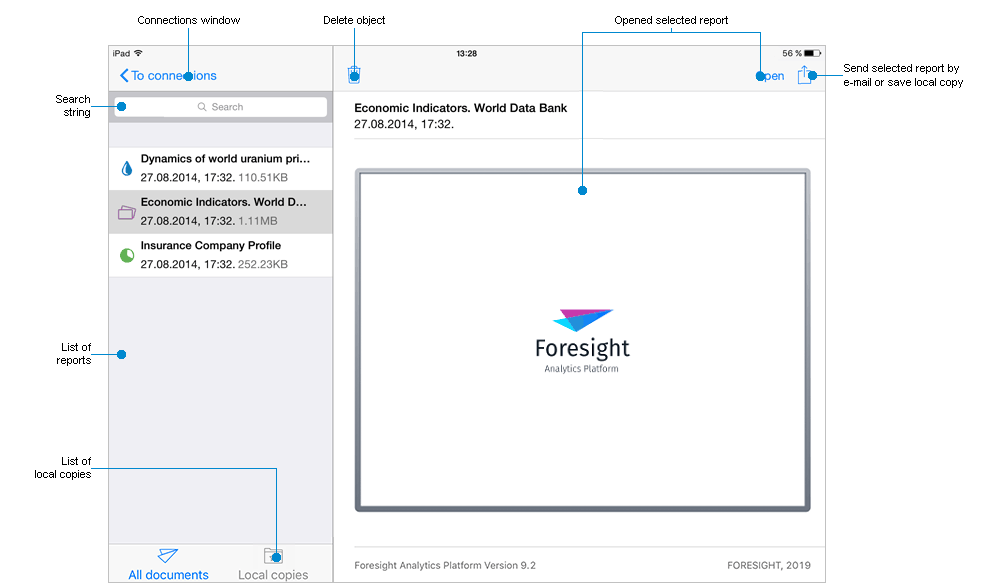
Task: Select Economic Indicators. World D... list row
Action: tap(221, 212)
